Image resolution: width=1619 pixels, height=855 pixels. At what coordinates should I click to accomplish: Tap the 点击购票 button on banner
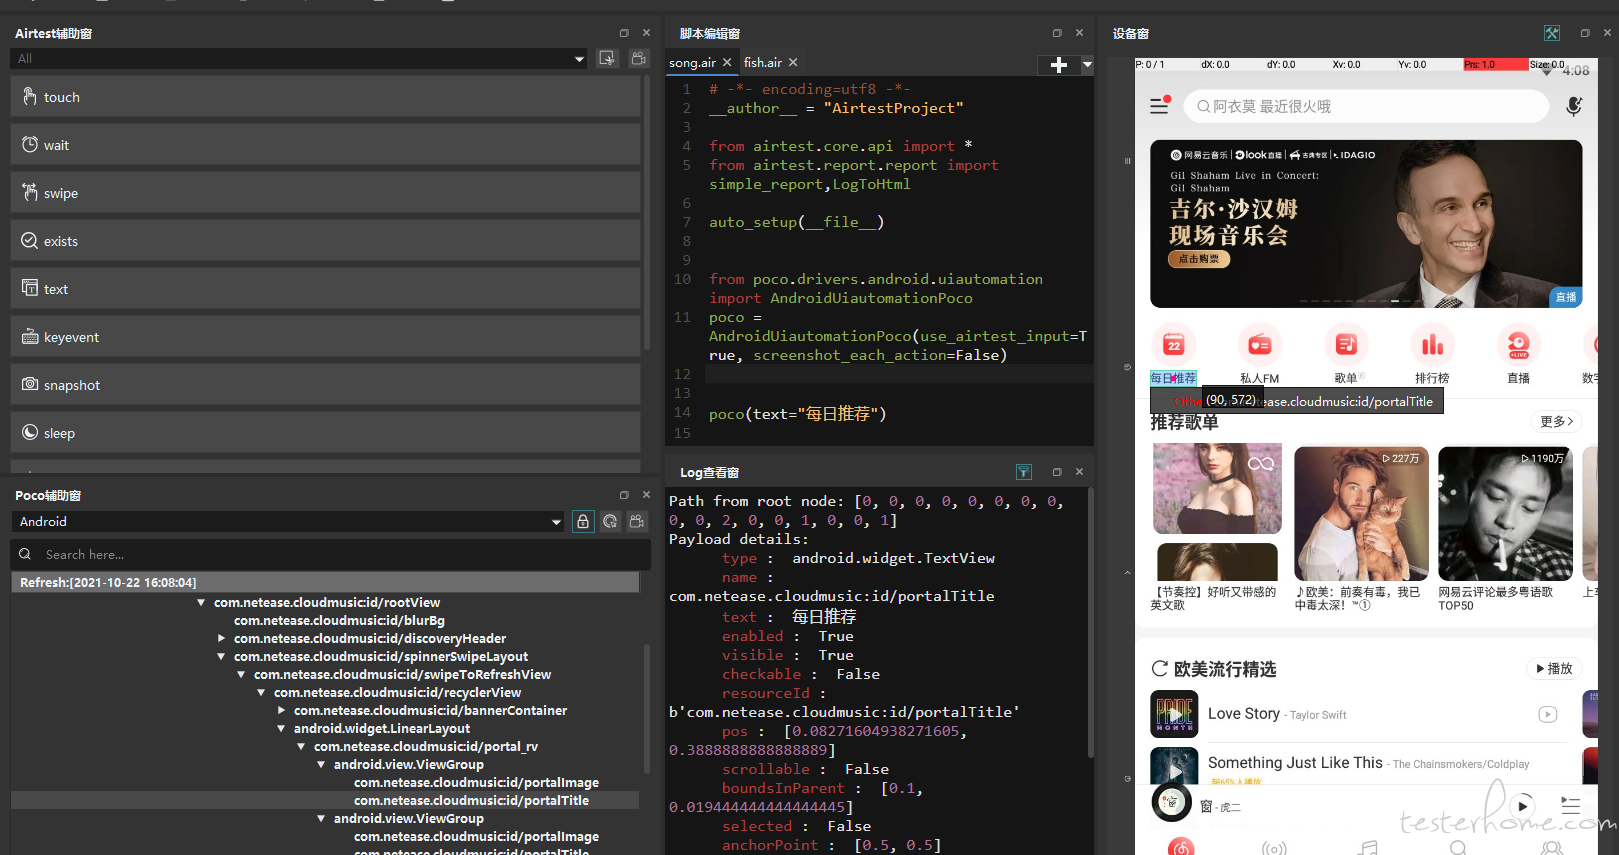[1198, 259]
